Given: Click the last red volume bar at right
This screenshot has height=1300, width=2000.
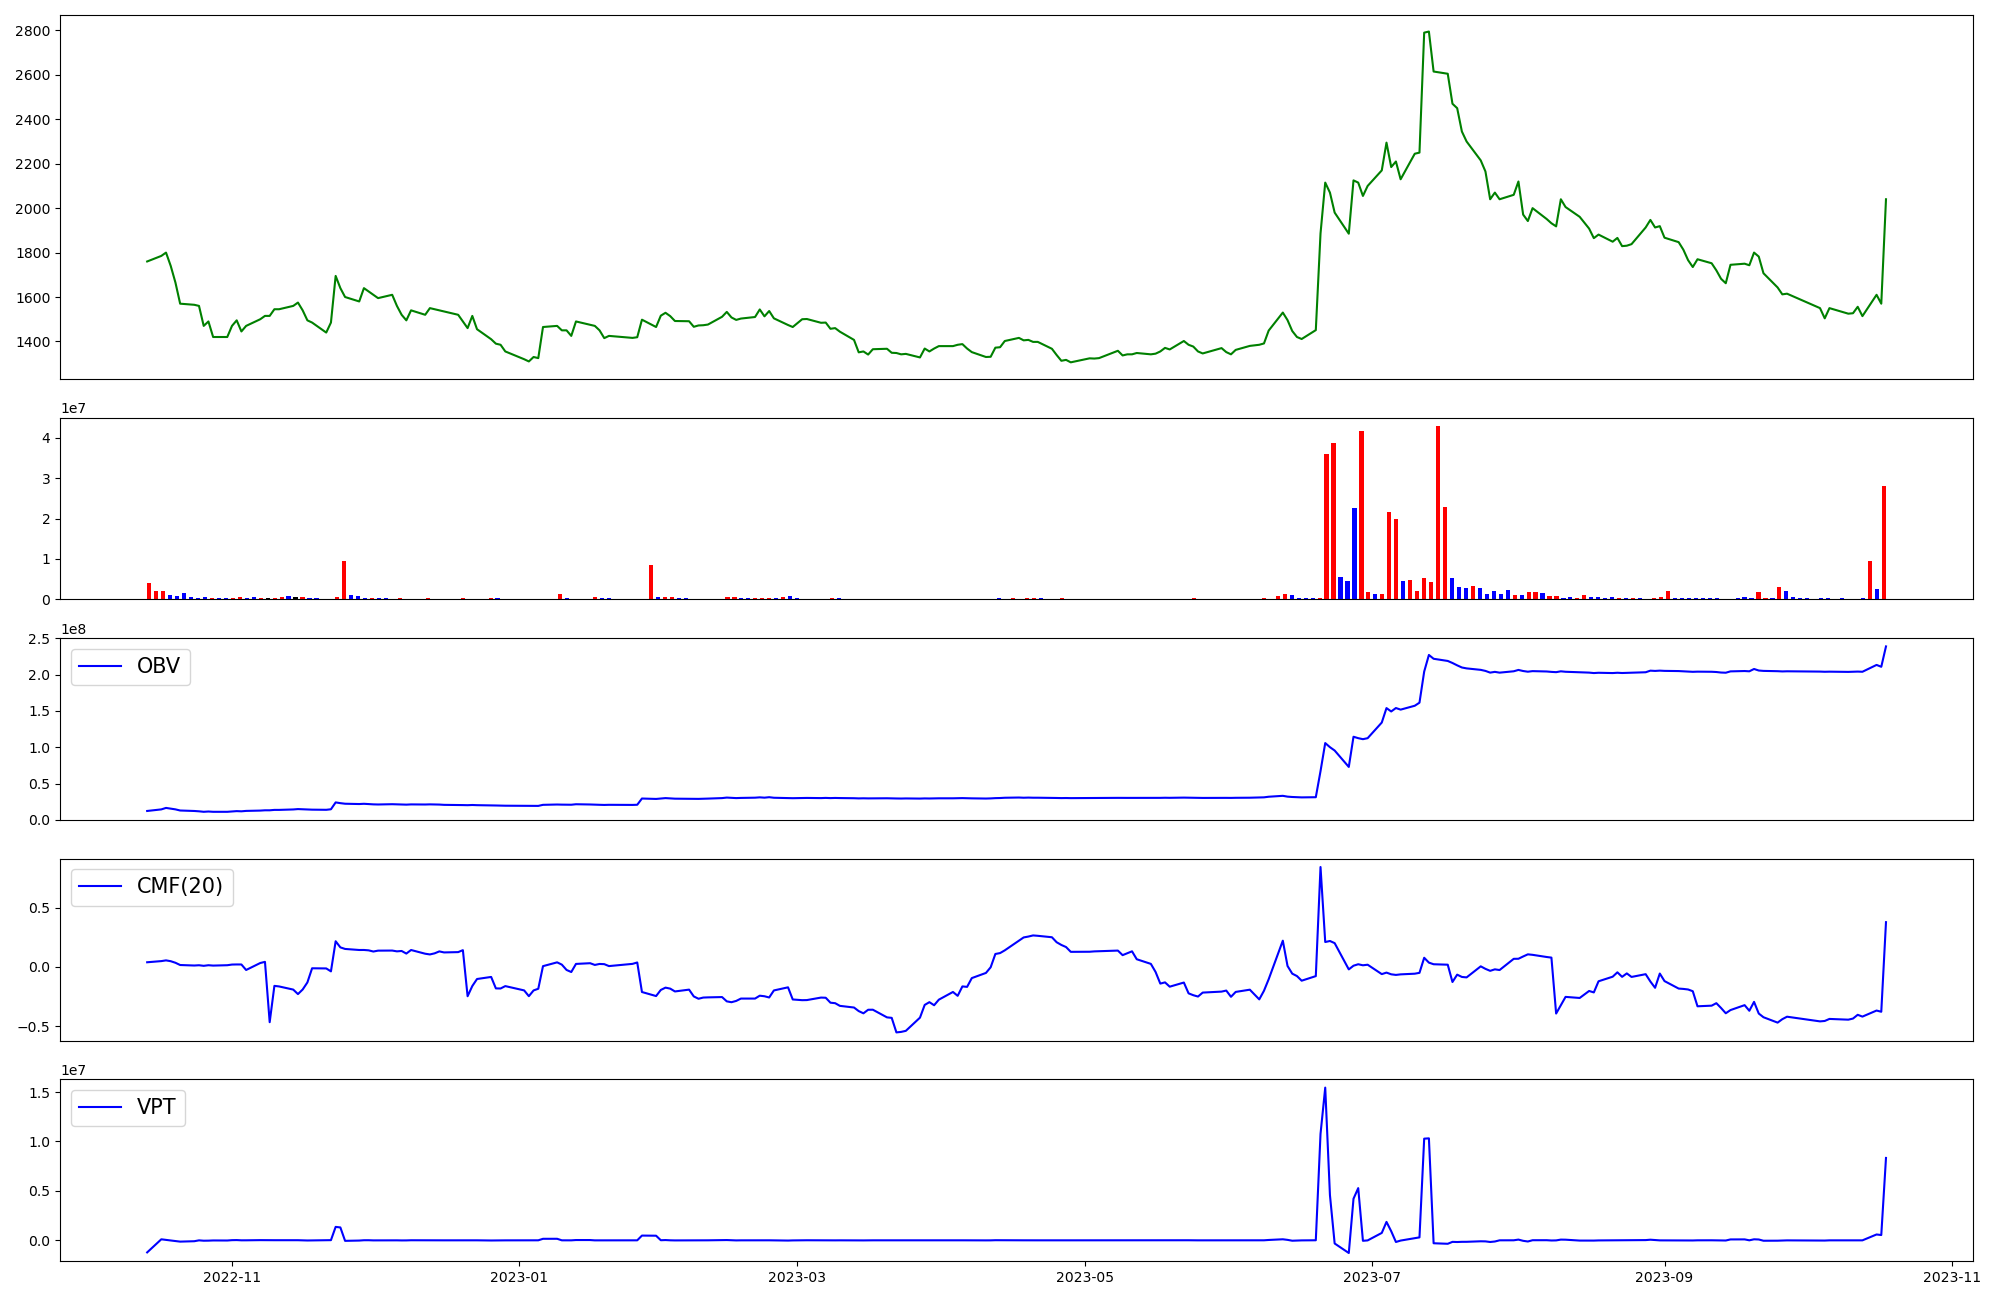Looking at the screenshot, I should pyautogui.click(x=1884, y=542).
